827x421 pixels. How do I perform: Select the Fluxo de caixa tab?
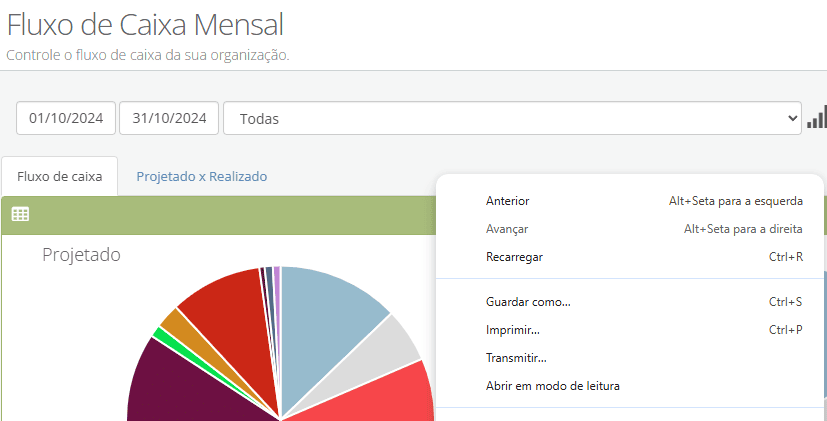pos(60,176)
